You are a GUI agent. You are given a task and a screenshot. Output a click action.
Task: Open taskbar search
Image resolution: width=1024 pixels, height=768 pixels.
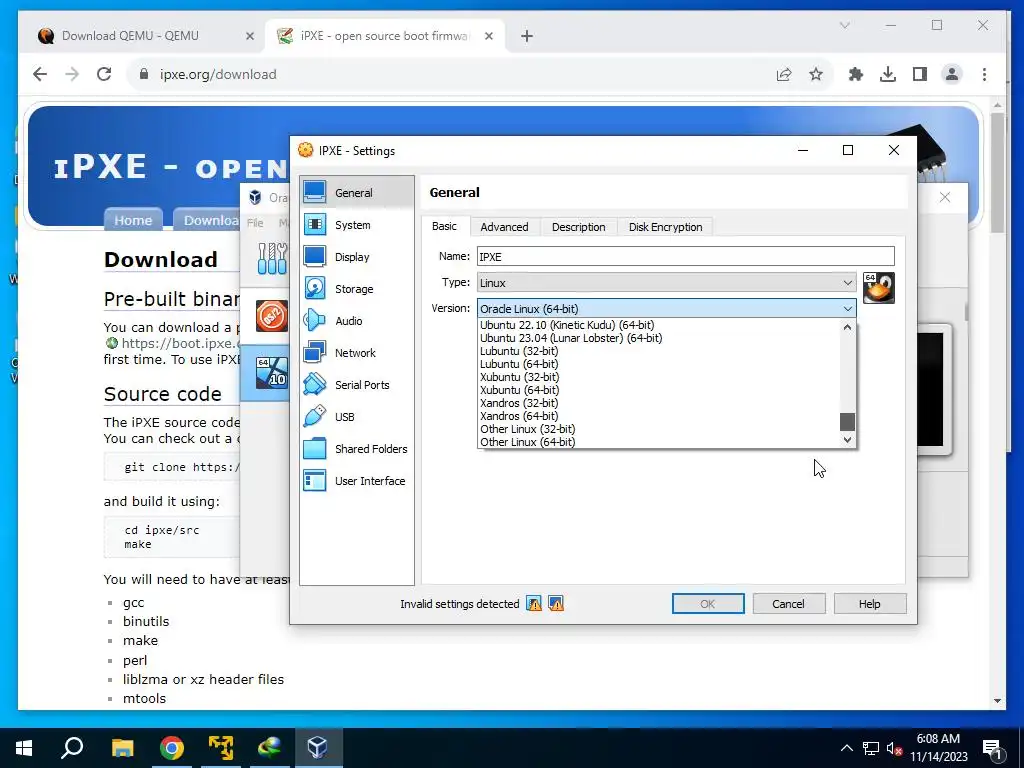[72, 747]
